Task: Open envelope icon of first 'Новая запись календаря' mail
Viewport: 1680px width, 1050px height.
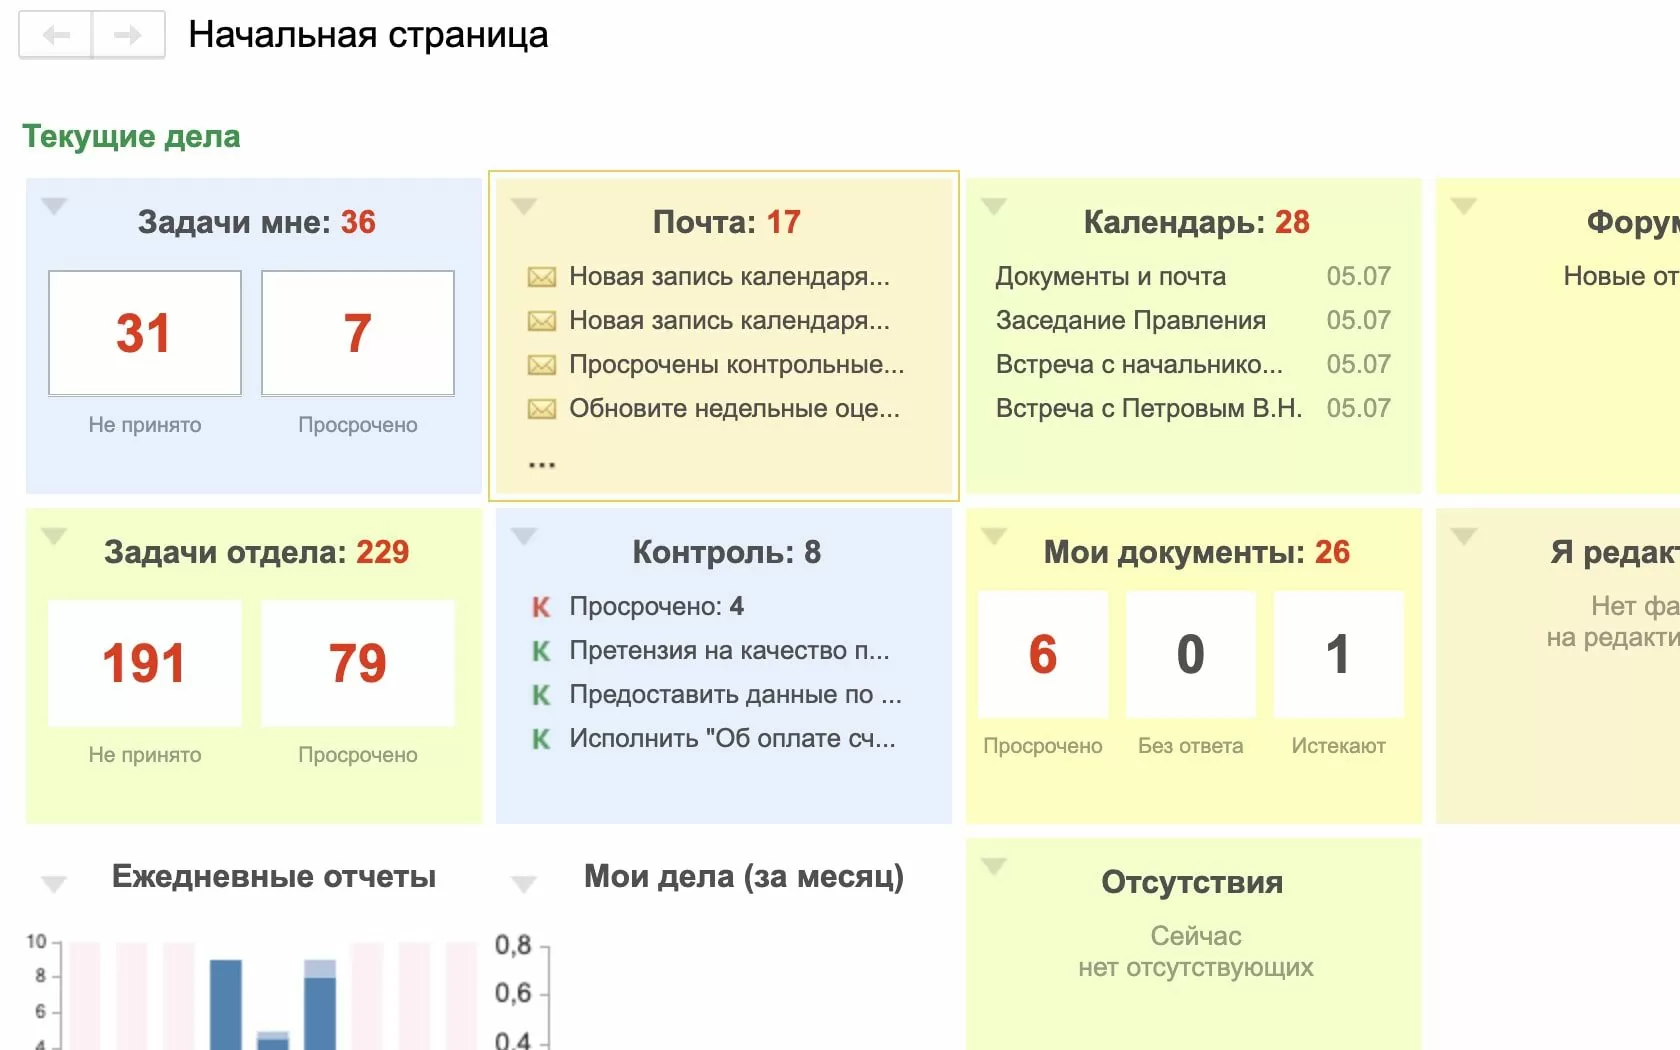Action: [x=542, y=277]
